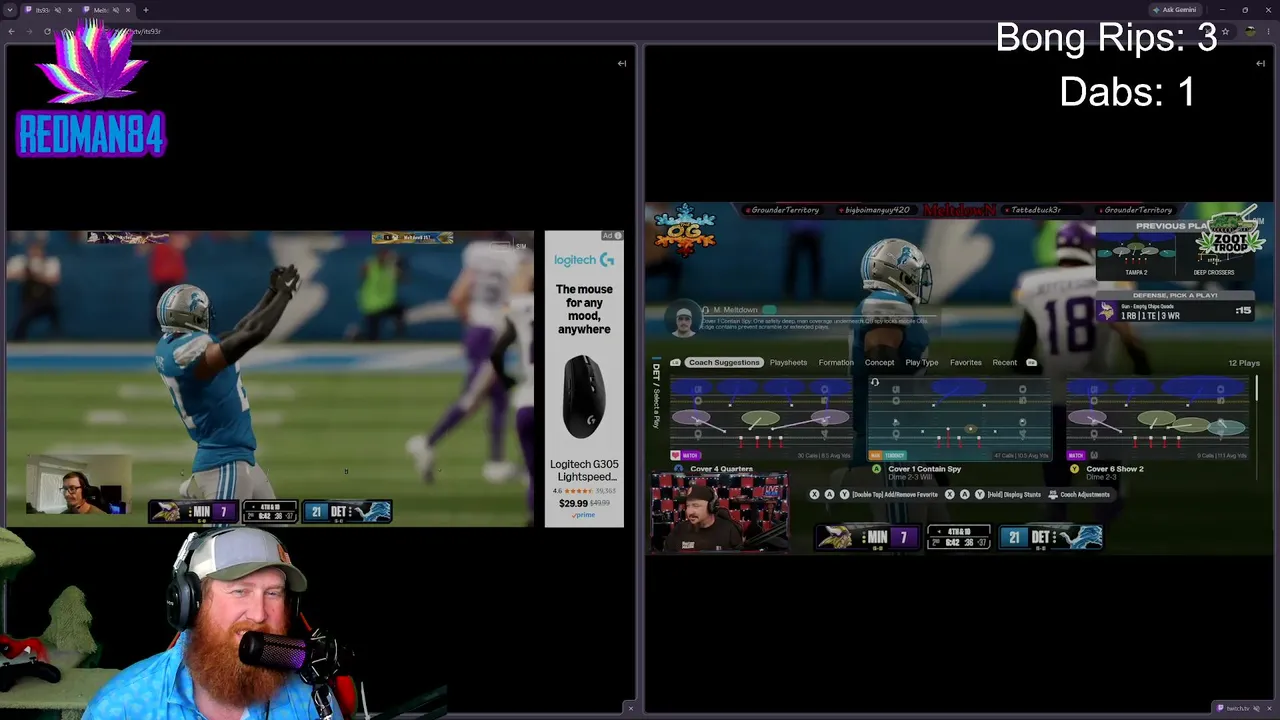Choose the Cover 1 Contain Spy play diagram
Image resolution: width=1280 pixels, height=720 pixels.
tap(959, 418)
